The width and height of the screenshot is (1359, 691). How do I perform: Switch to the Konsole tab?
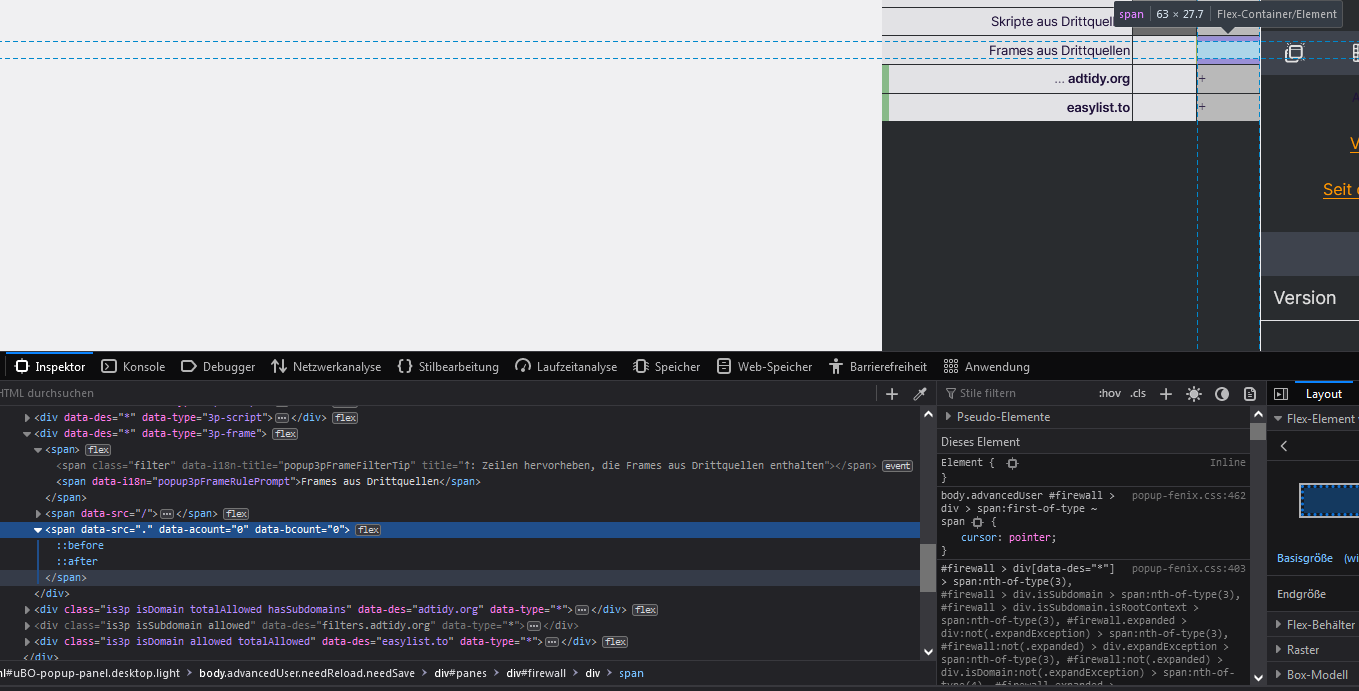pyautogui.click(x=134, y=367)
